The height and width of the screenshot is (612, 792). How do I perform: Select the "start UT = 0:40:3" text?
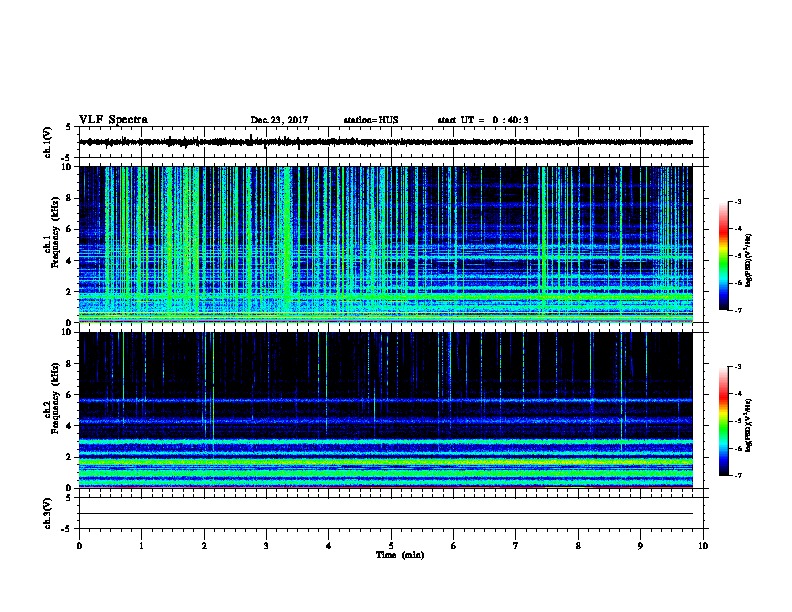click(x=483, y=120)
